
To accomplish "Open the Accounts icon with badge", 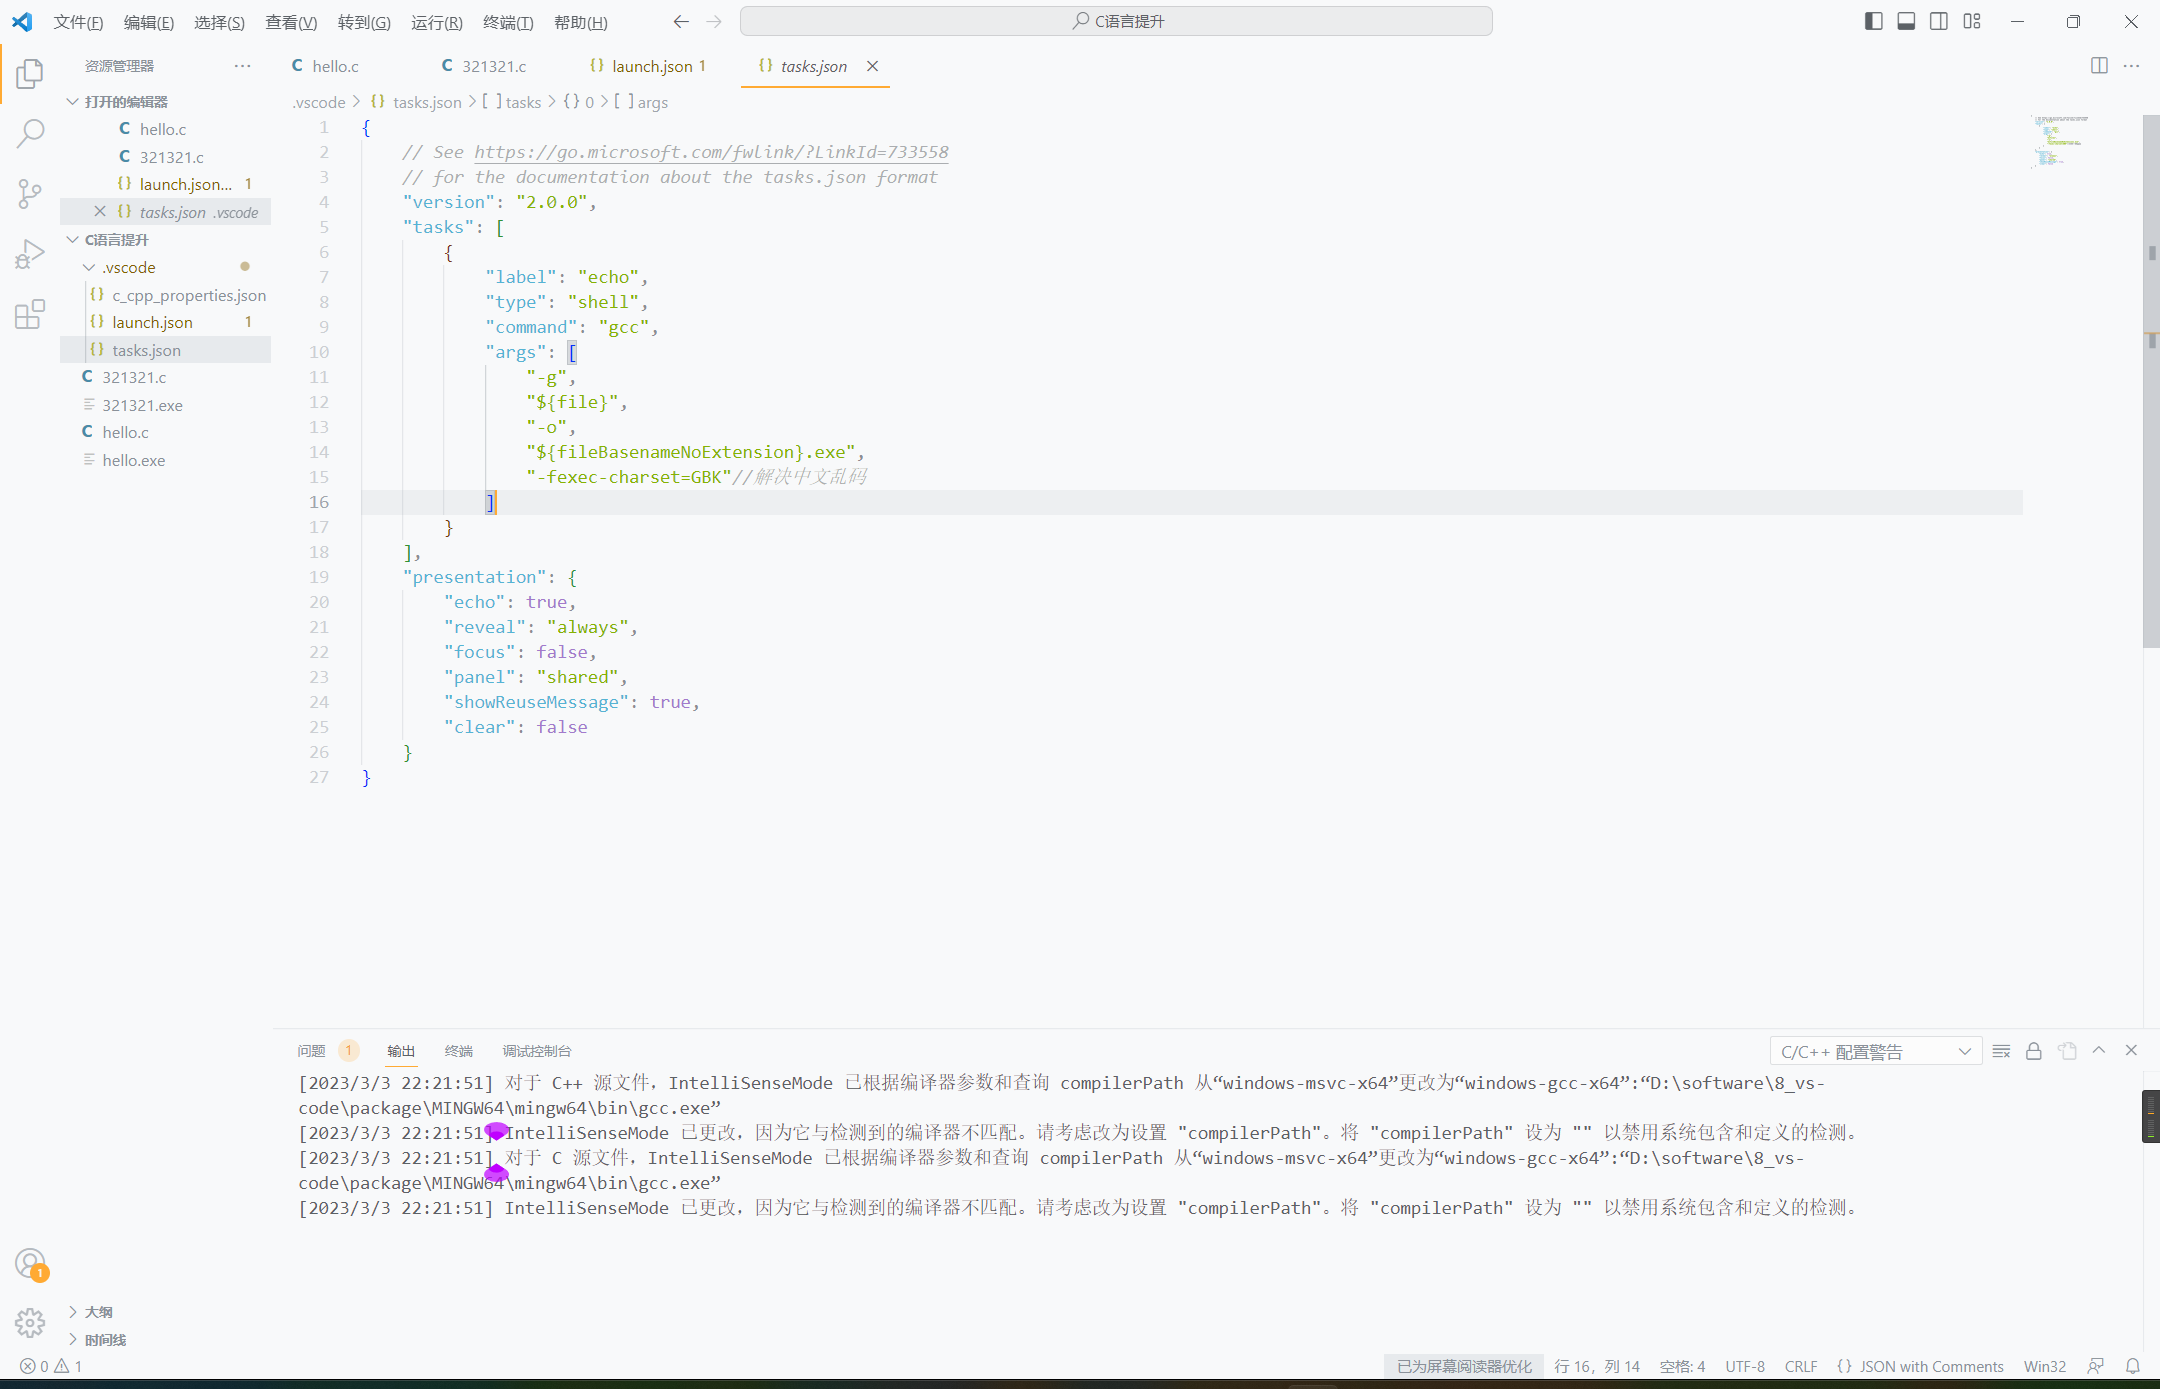I will [30, 1264].
